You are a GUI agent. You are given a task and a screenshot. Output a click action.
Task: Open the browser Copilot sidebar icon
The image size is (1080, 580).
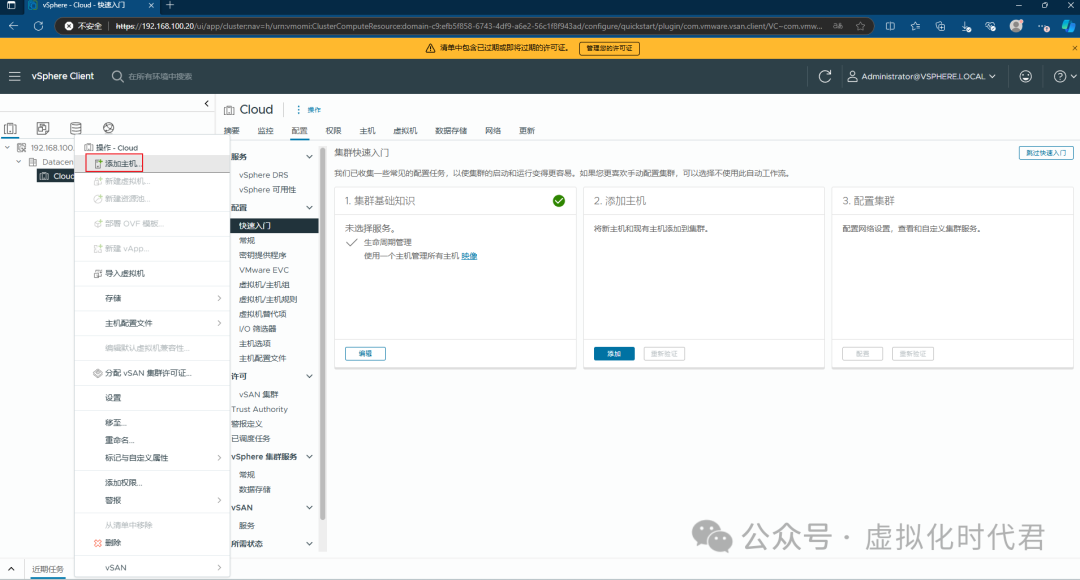tap(1068, 26)
